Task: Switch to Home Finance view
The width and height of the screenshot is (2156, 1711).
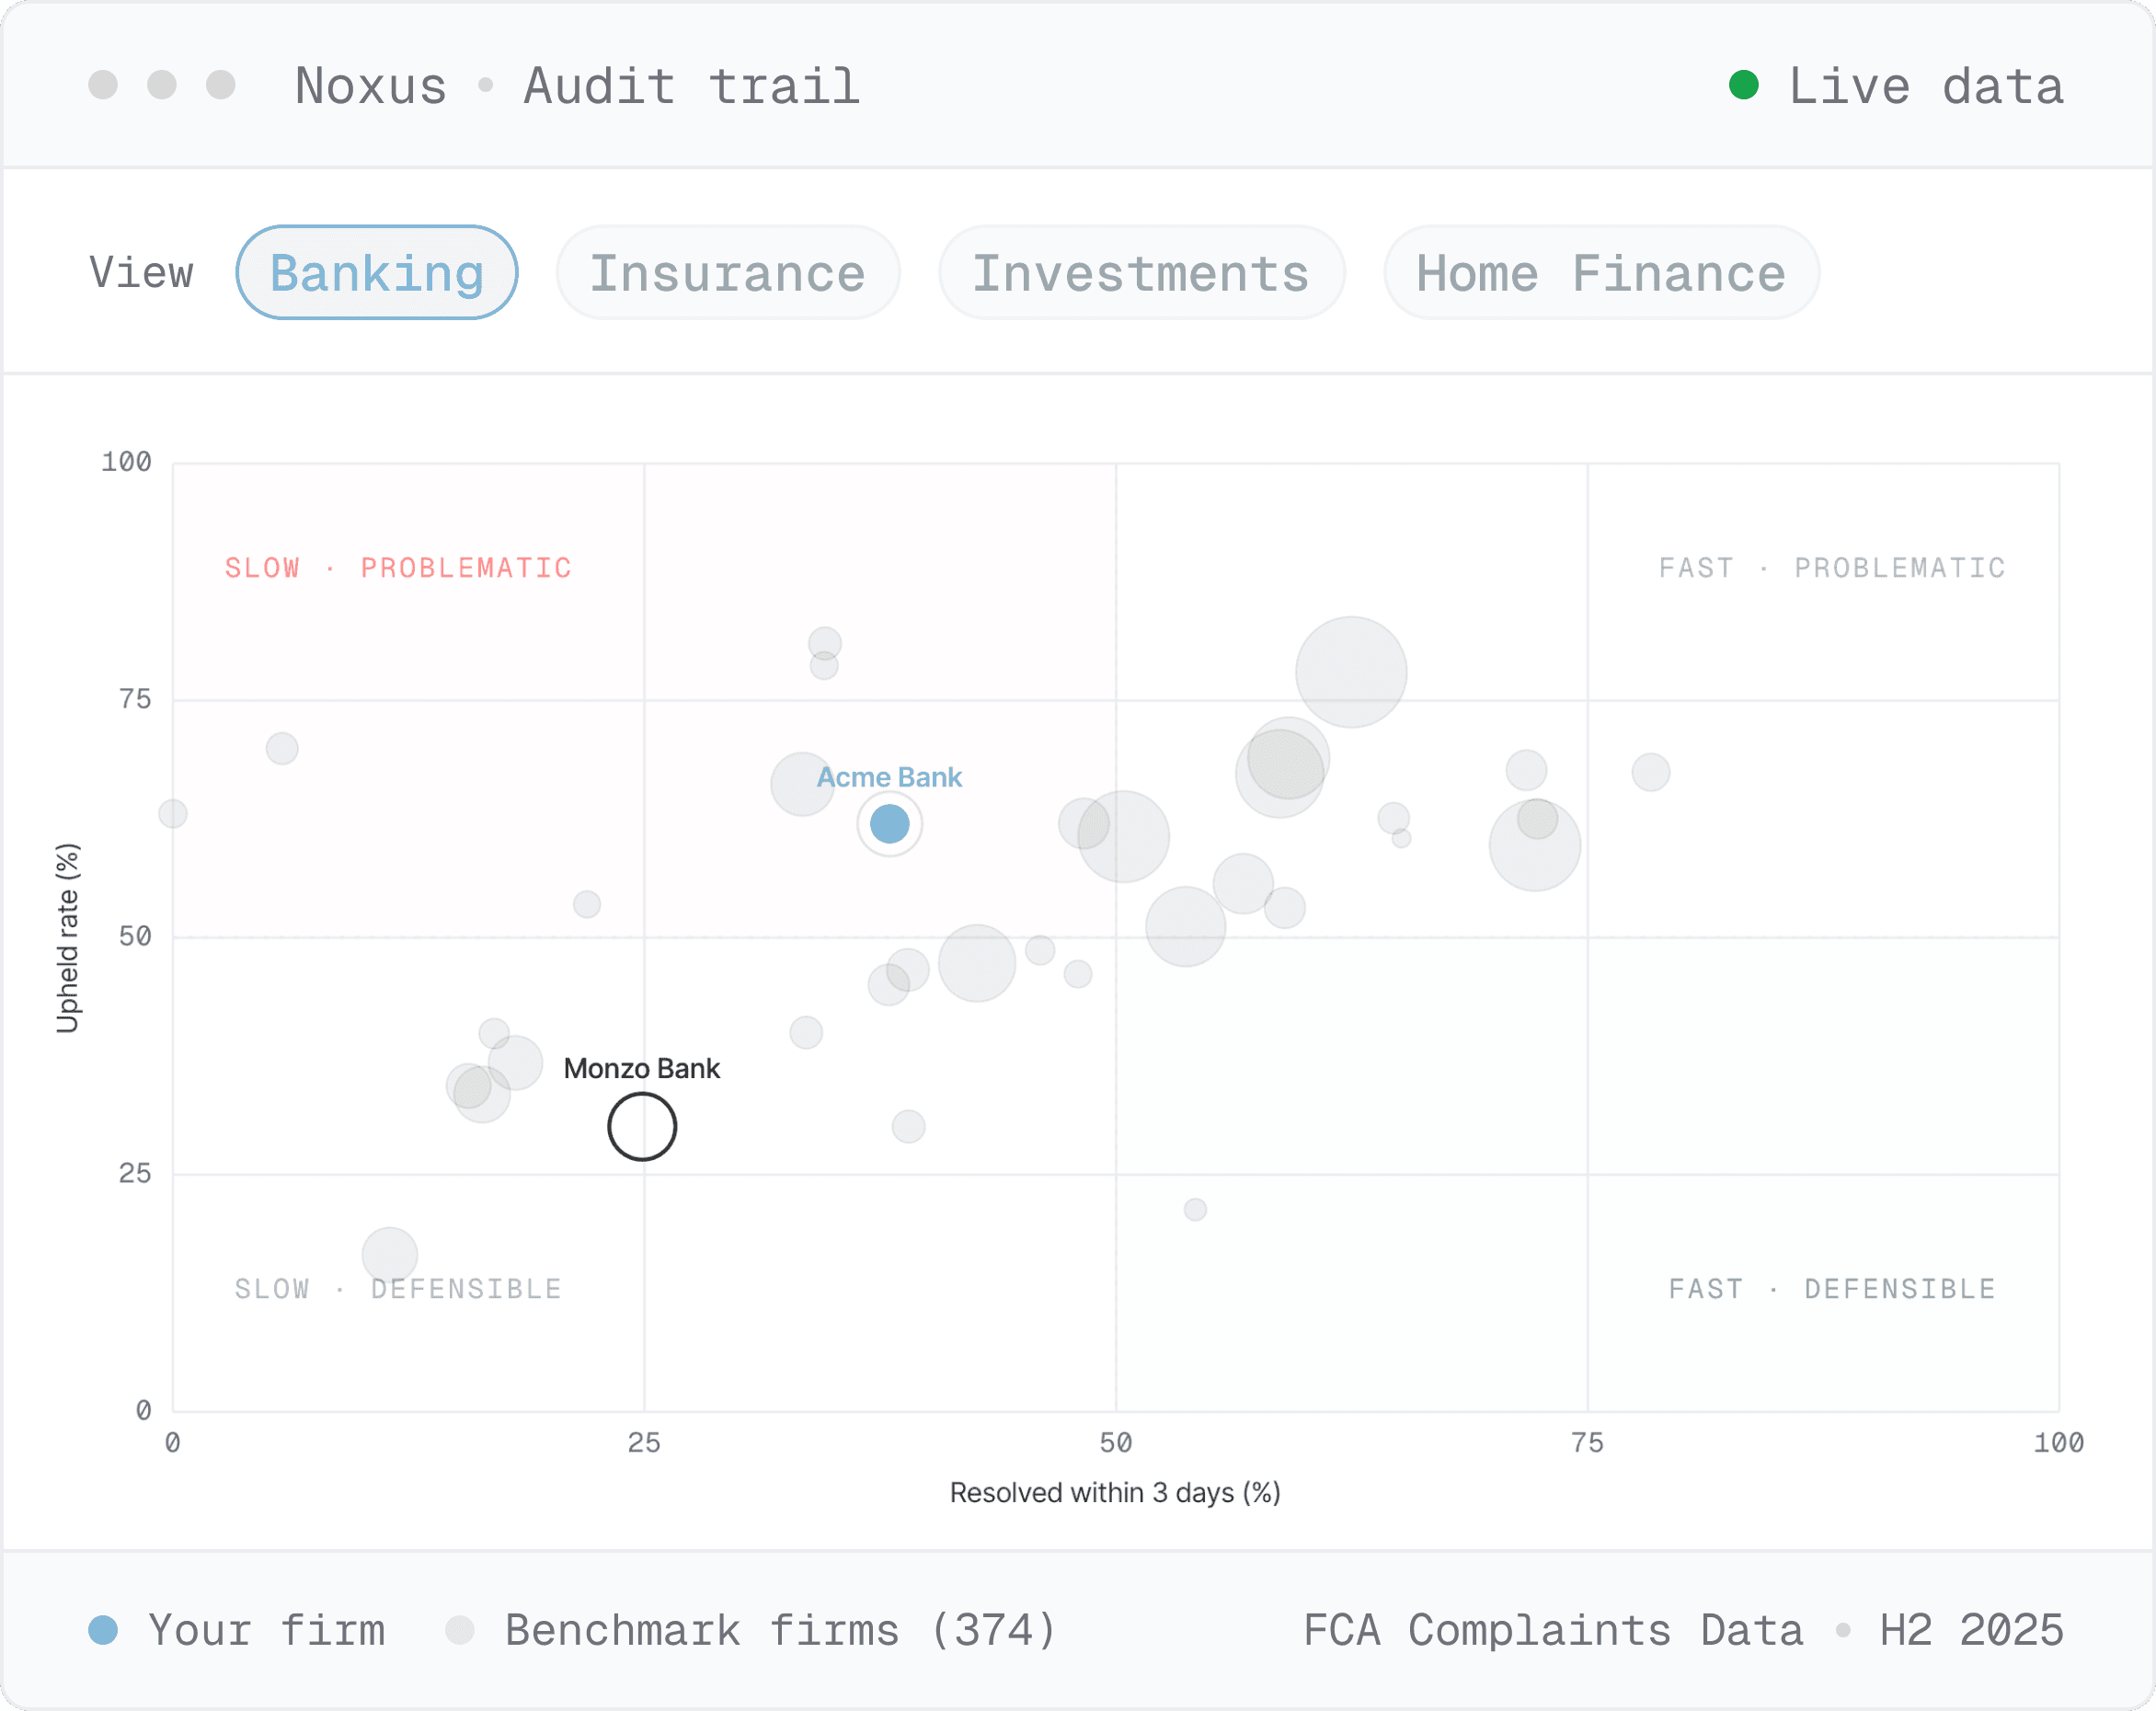Action: coord(1601,273)
